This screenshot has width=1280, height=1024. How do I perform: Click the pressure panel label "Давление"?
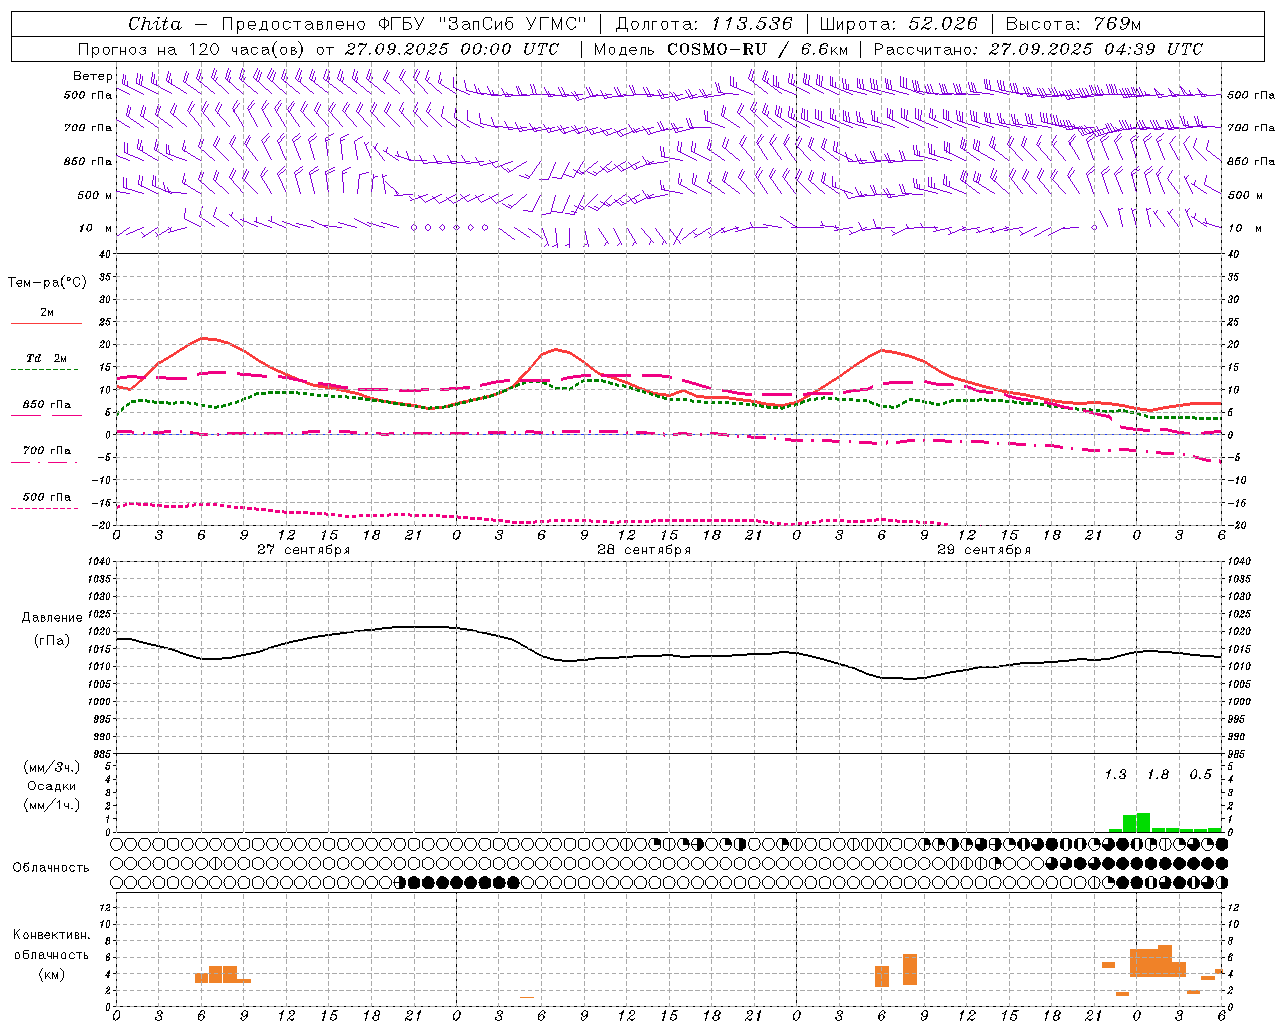pos(52,618)
